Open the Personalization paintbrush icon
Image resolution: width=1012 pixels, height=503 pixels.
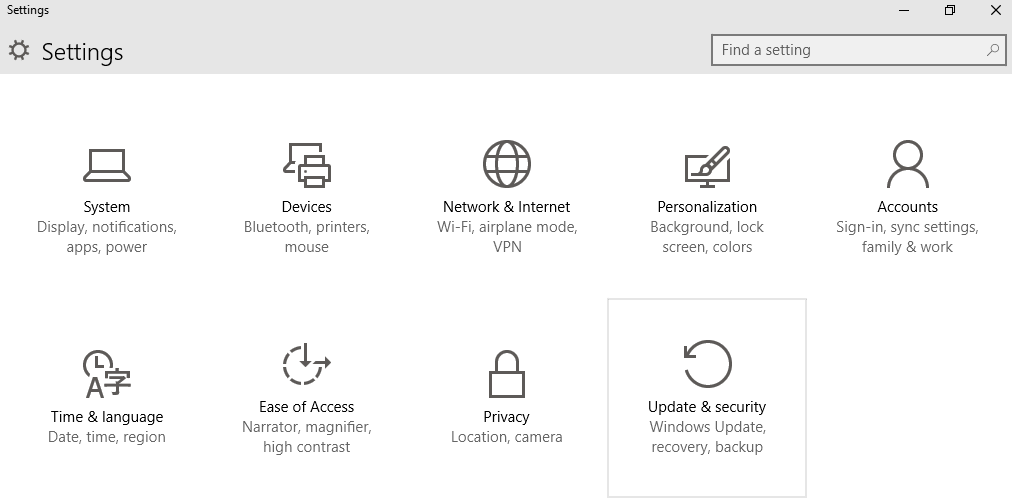click(707, 167)
